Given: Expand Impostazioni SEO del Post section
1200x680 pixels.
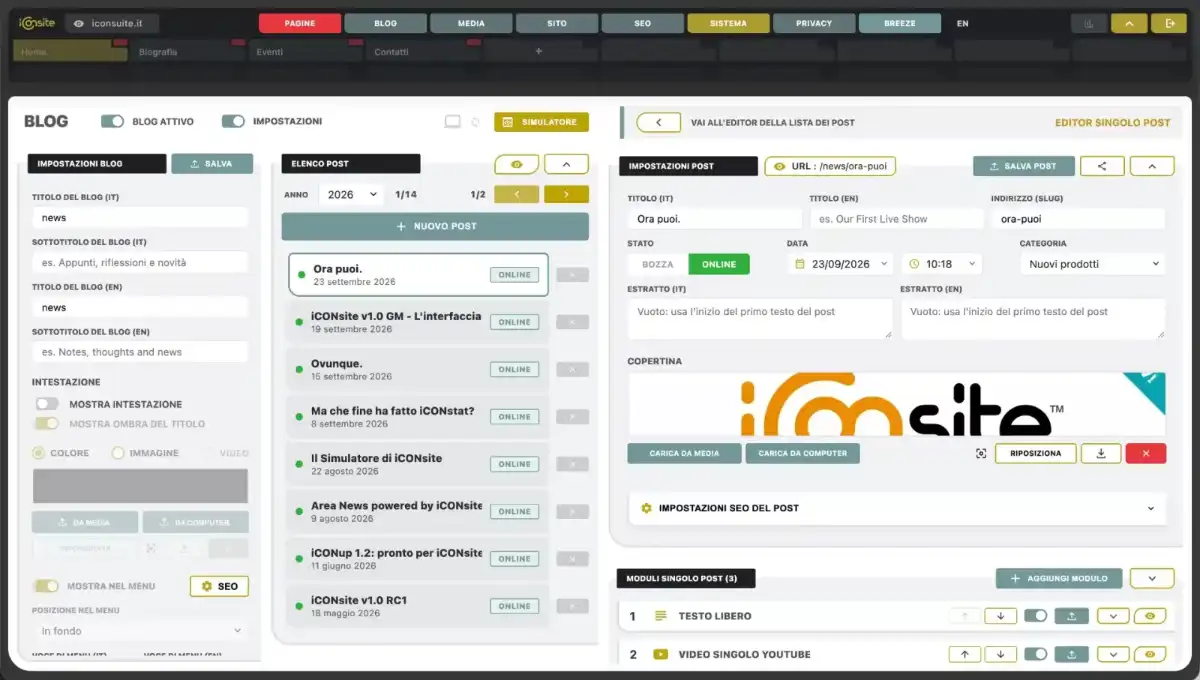Looking at the screenshot, I should (x=897, y=508).
